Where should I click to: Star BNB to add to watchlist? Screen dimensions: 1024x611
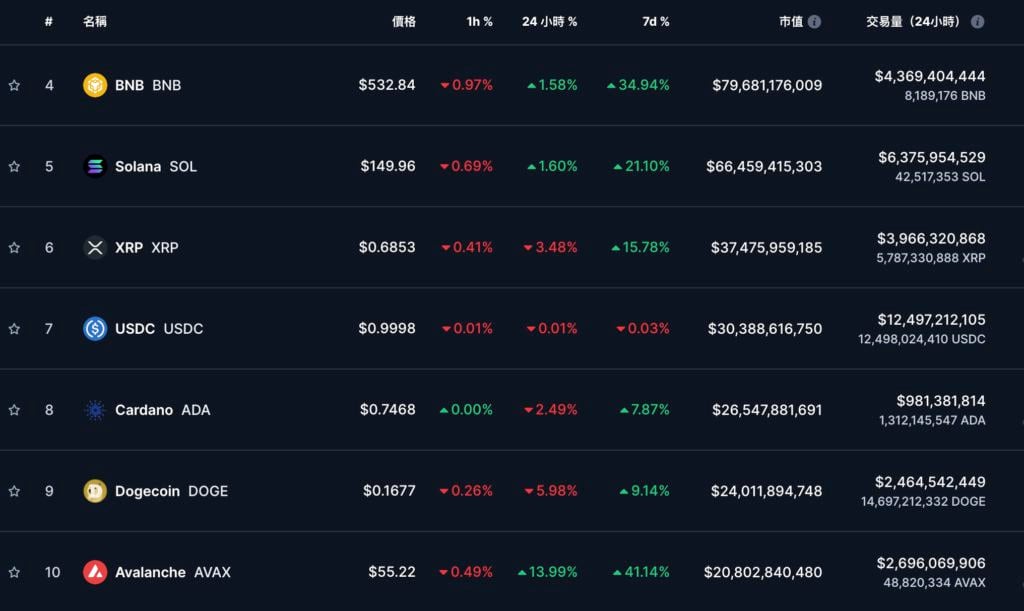pos(14,85)
